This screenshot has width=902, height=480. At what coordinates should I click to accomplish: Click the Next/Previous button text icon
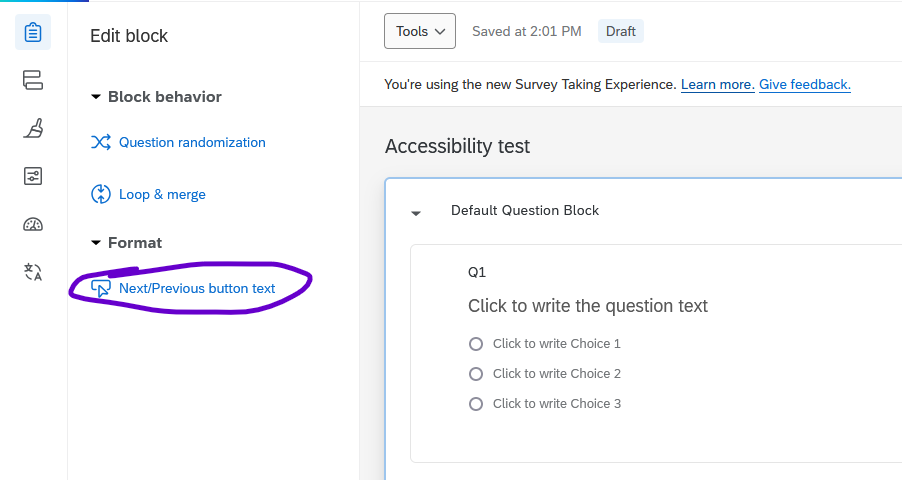(x=101, y=288)
